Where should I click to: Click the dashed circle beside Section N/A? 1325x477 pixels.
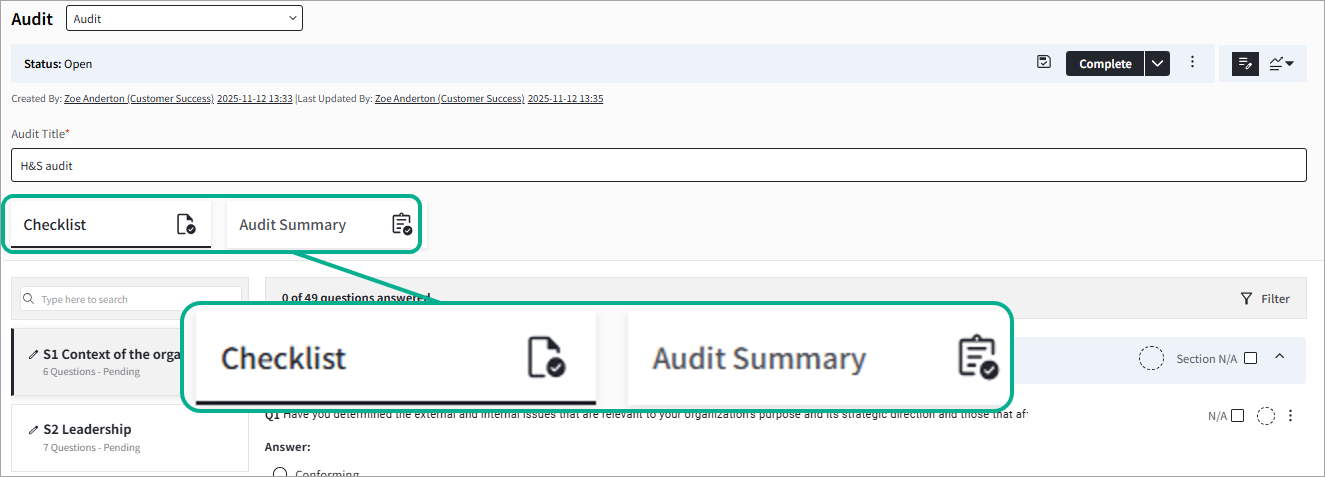[x=1152, y=358]
